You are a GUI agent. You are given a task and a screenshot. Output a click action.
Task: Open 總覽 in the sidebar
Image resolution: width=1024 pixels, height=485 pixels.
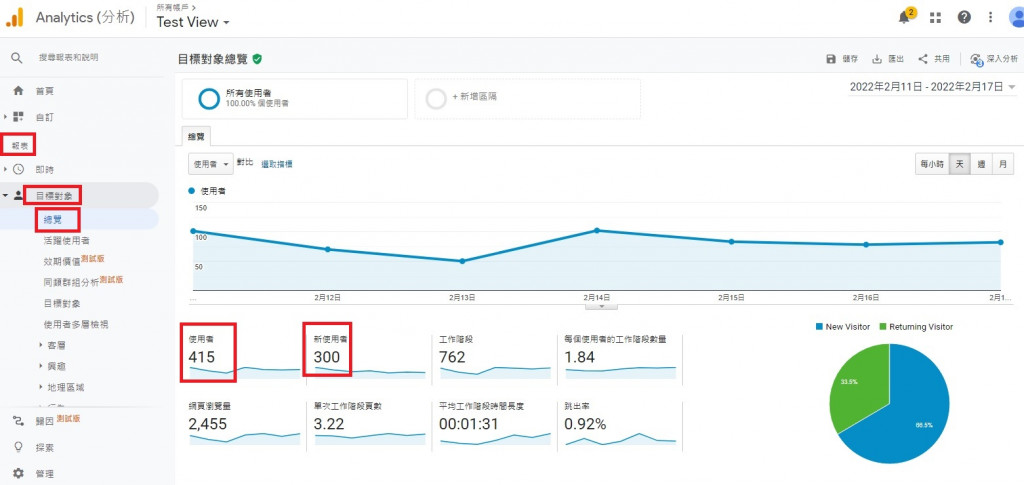point(52,219)
